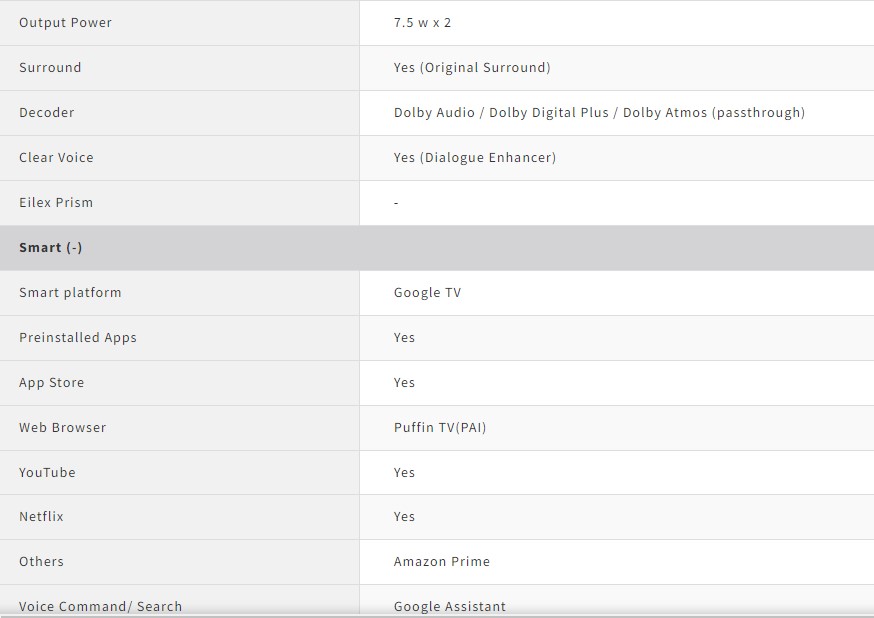Viewport: 874px width, 618px height.
Task: Click the Clear Voice label
Action: point(56,158)
